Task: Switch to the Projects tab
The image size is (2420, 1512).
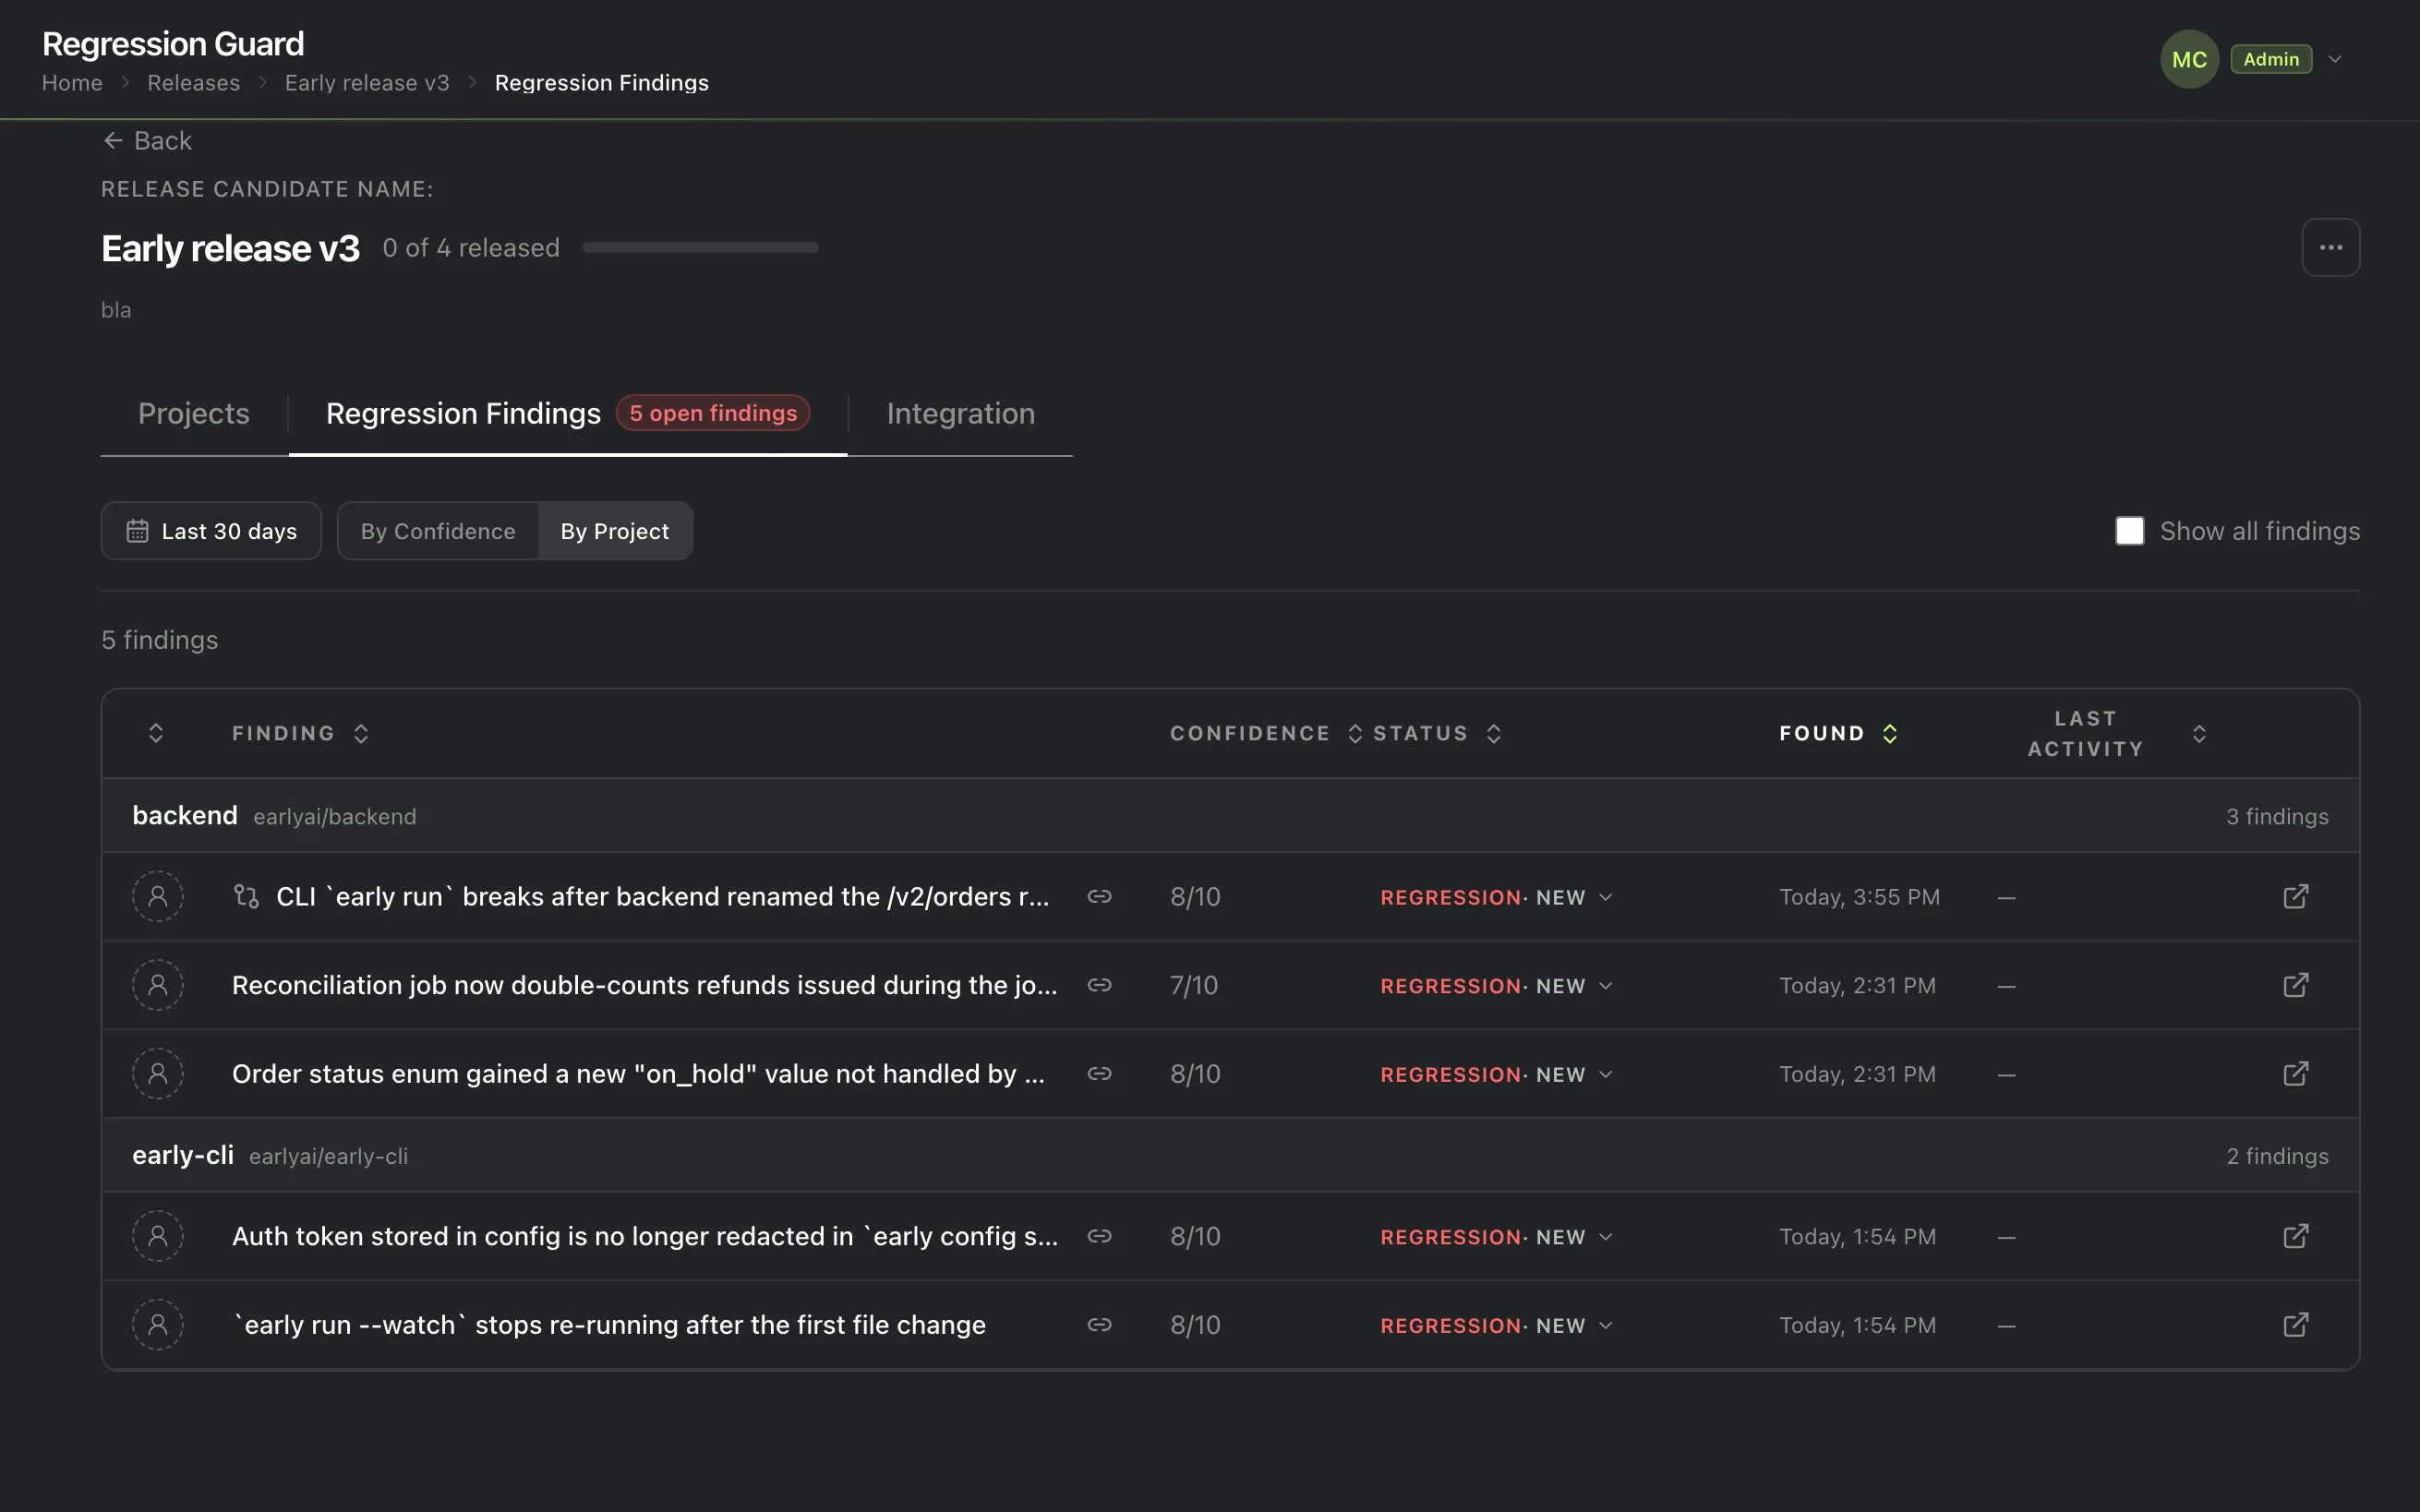Action: coord(194,413)
